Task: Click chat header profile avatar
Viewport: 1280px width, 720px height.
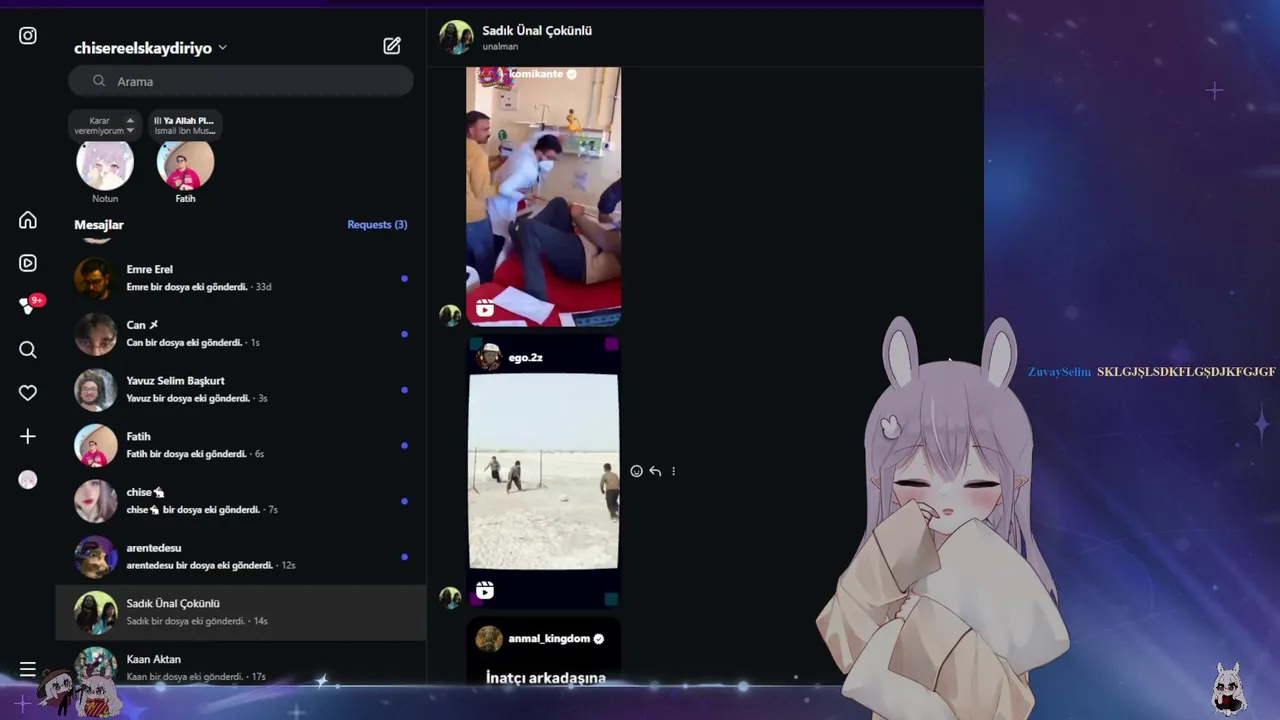Action: pos(456,37)
